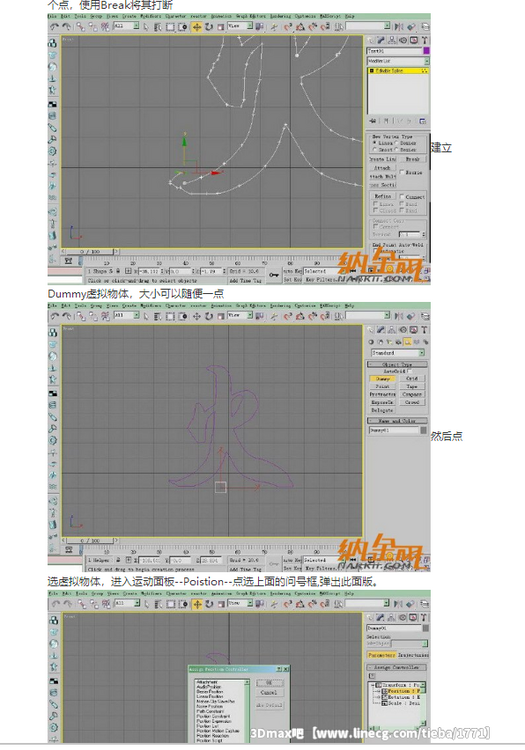525x750 pixels.
Task: Collapse the Name and Color rollout header
Action: tap(397, 421)
